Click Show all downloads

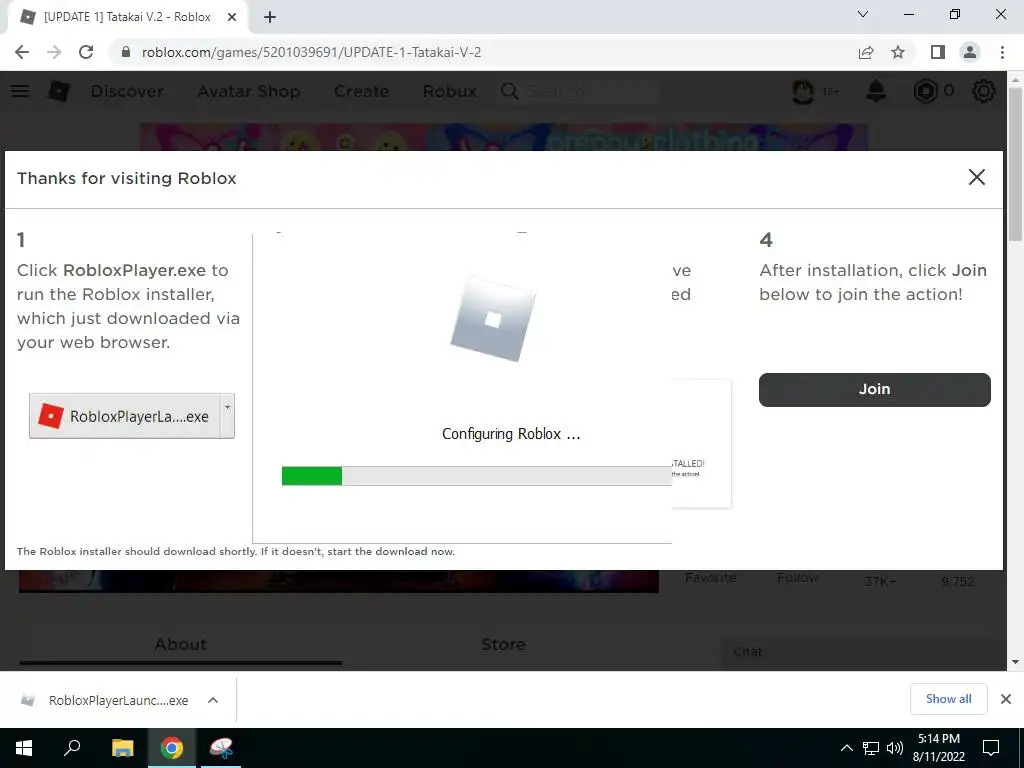pyautogui.click(x=948, y=699)
